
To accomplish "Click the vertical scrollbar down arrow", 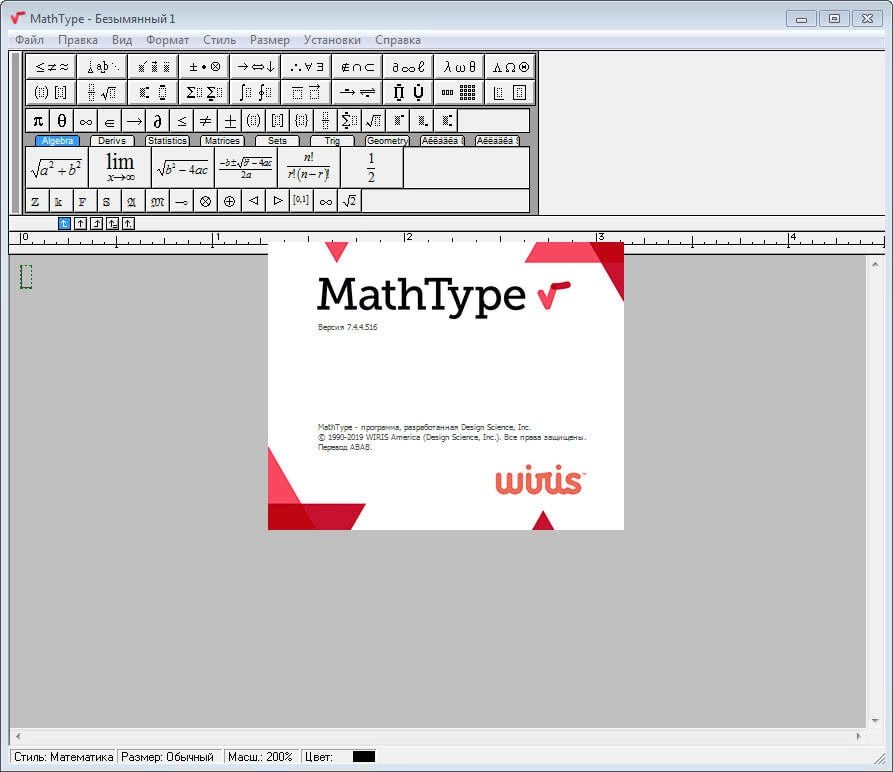I will click(x=875, y=721).
